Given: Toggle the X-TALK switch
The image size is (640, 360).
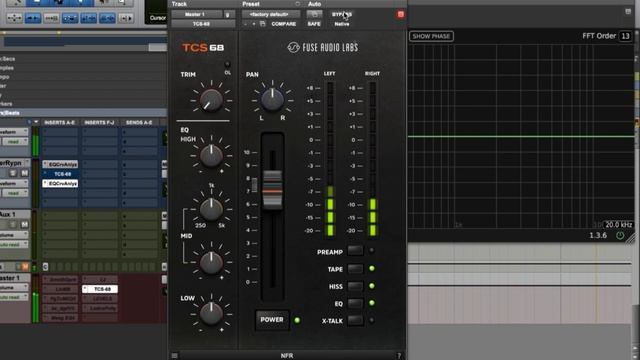Looking at the screenshot, I should point(355,320).
